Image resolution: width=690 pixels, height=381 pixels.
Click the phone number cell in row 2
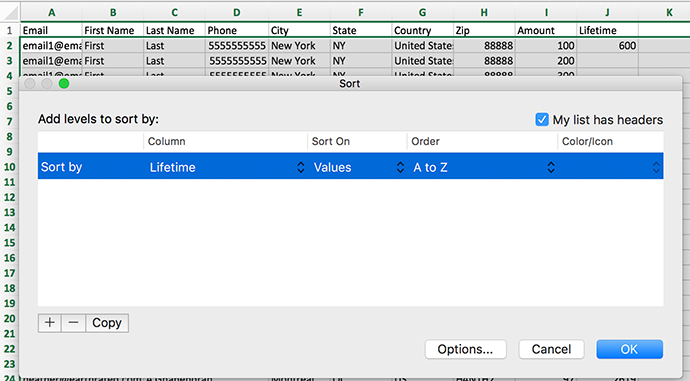click(237, 46)
